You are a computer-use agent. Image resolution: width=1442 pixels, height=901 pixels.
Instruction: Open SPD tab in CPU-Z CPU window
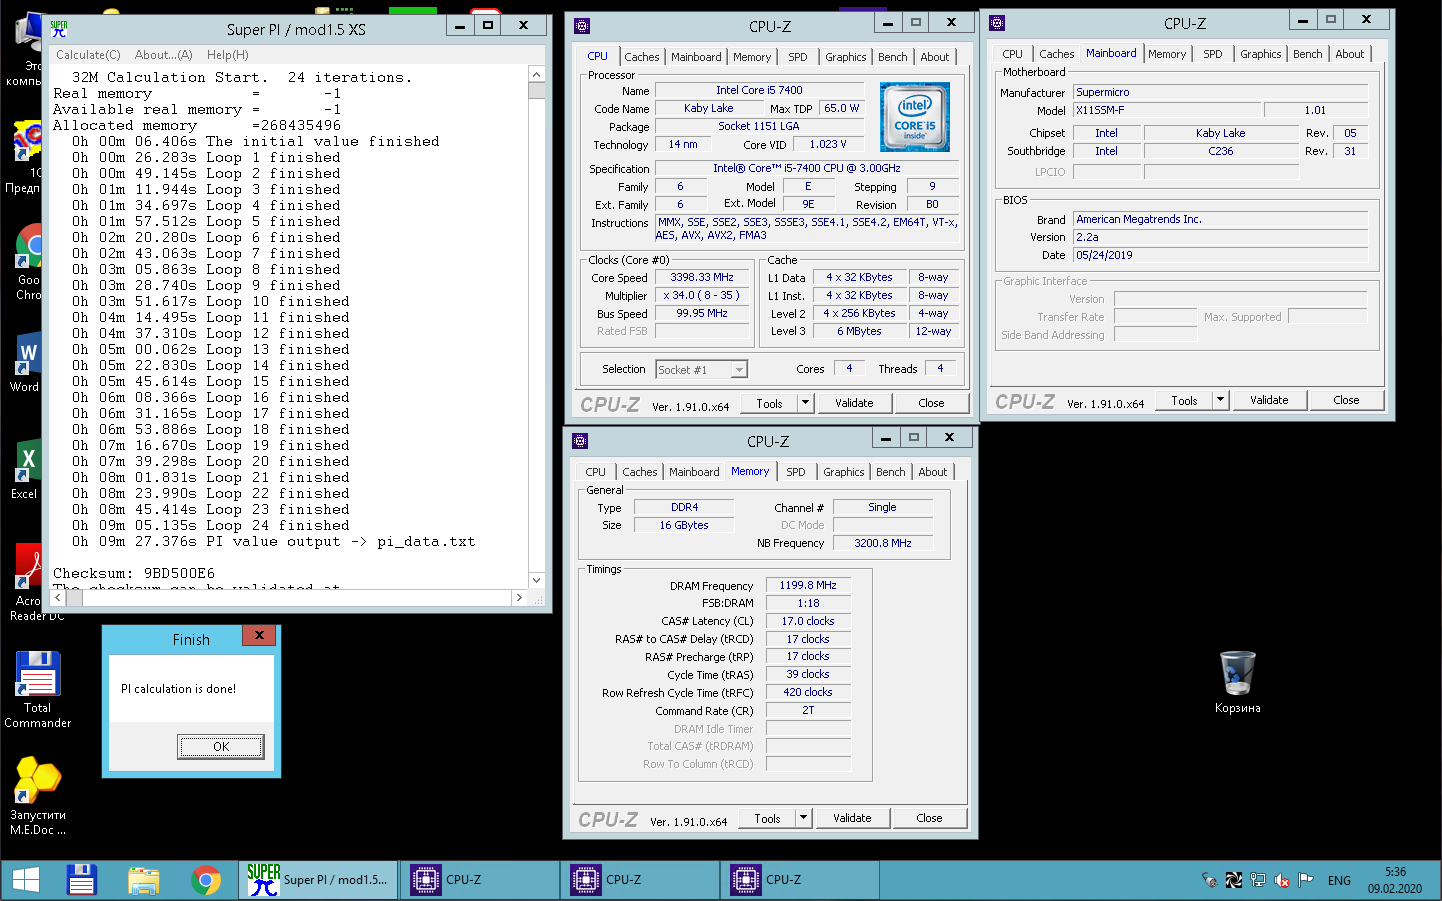pyautogui.click(x=797, y=57)
